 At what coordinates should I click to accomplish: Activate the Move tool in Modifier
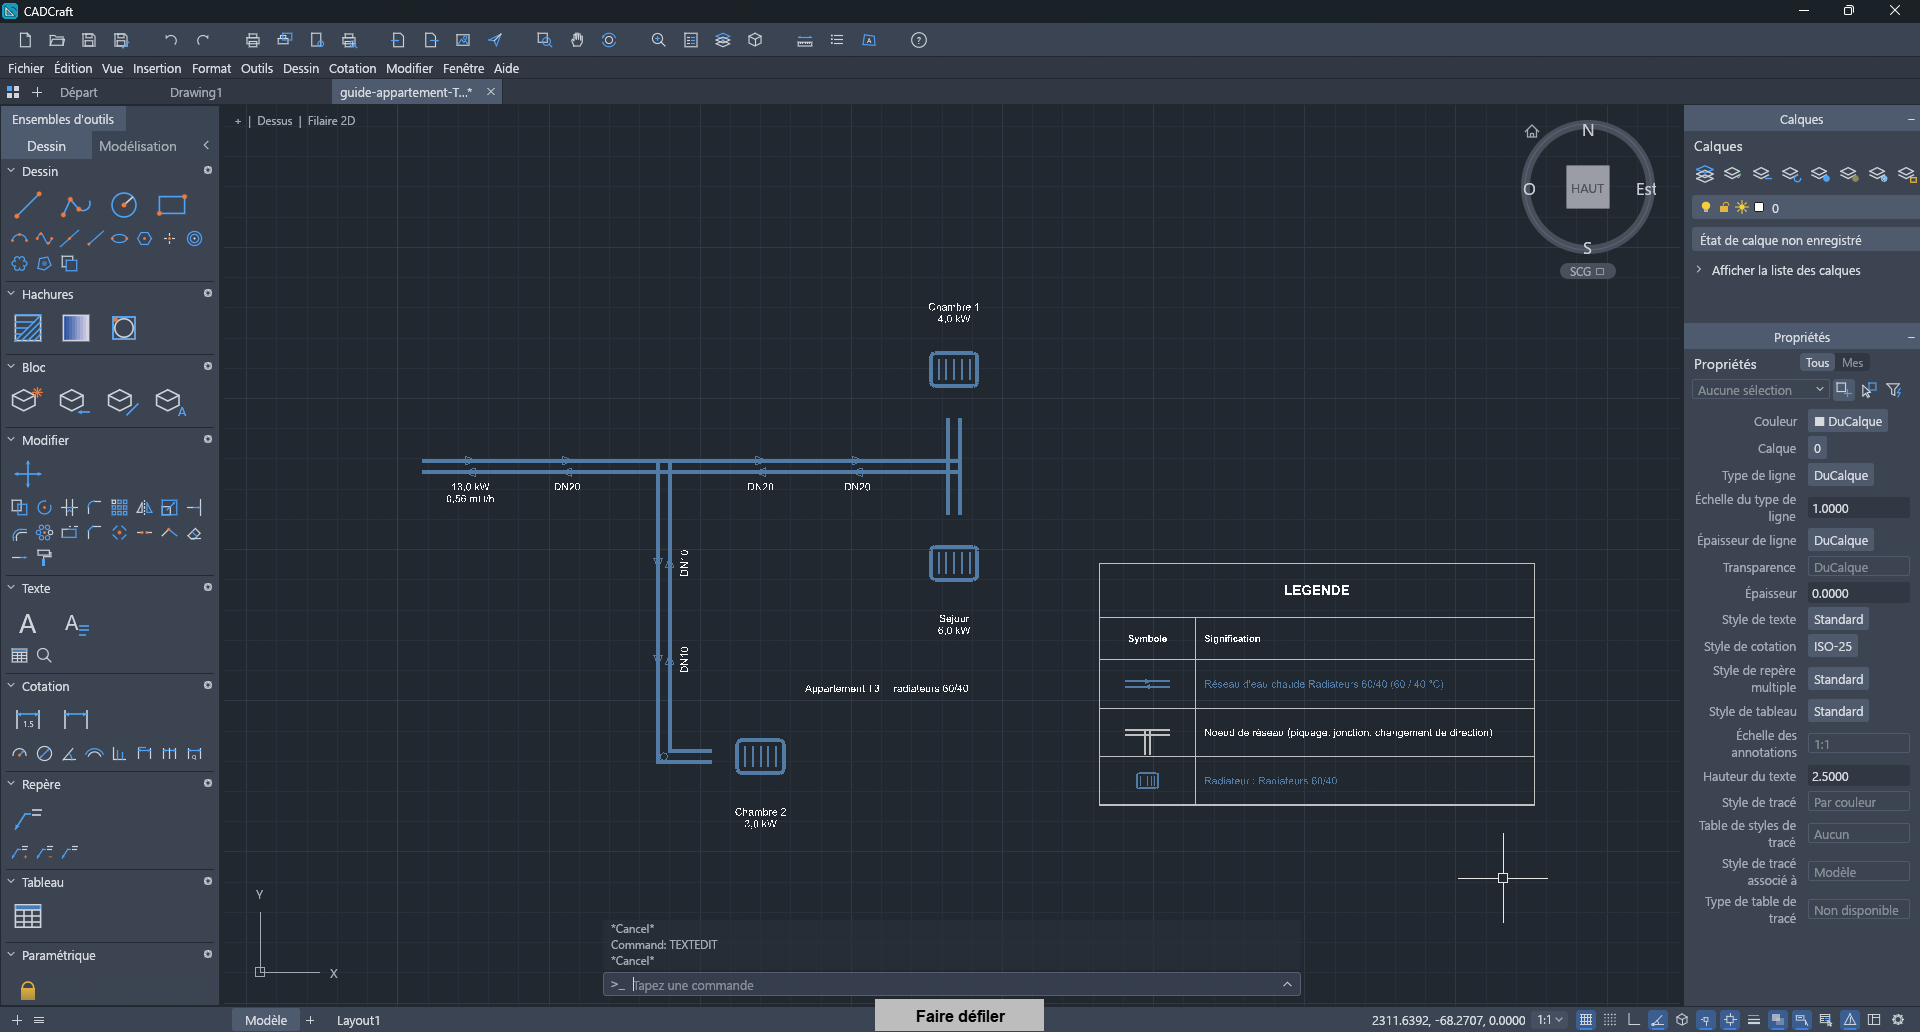[28, 474]
